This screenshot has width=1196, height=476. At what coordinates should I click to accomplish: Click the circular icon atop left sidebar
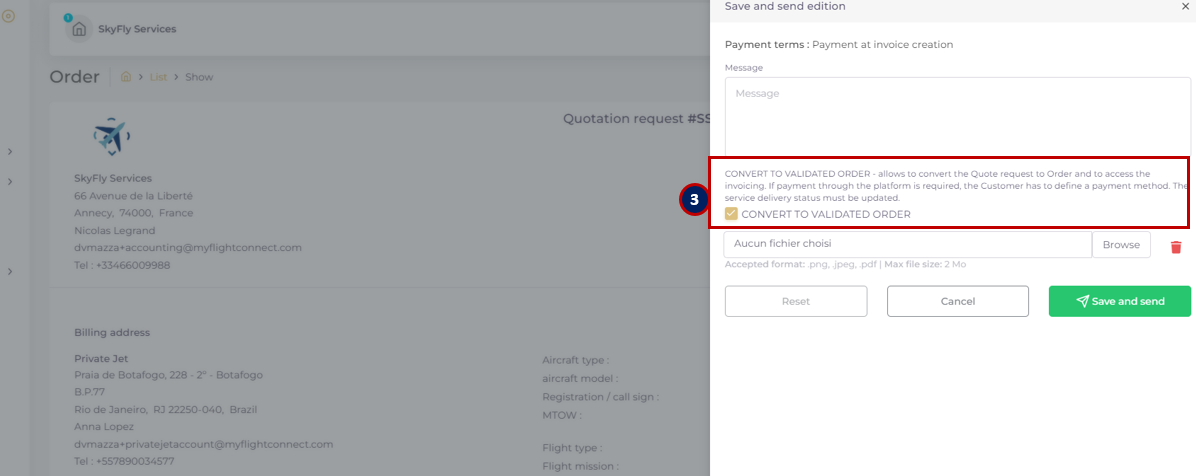pos(9,15)
